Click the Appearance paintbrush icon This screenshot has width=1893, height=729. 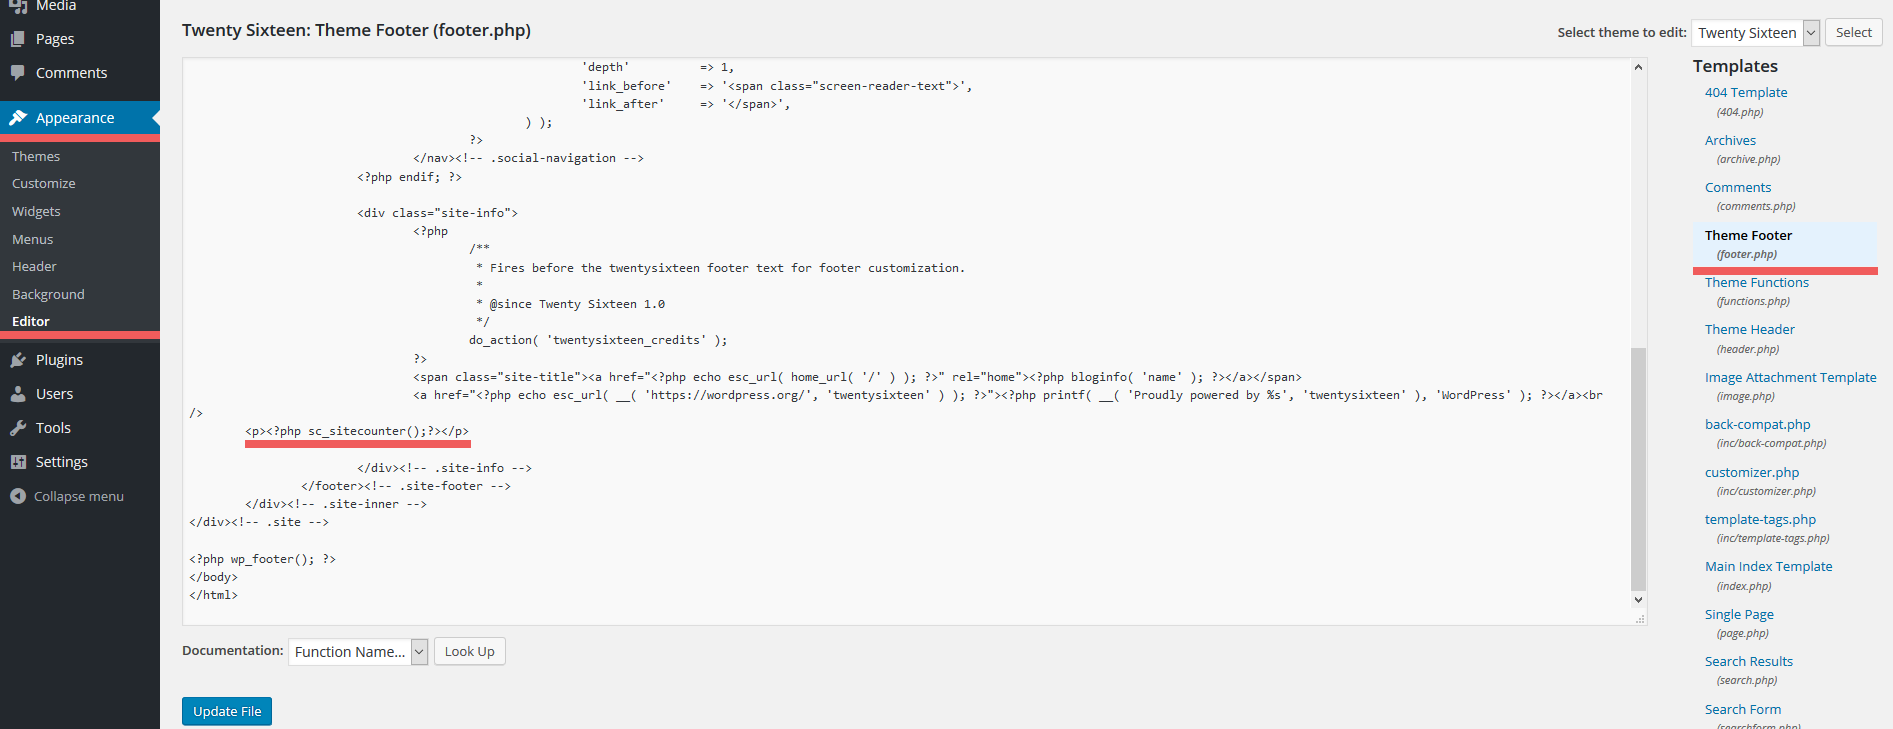(x=18, y=118)
